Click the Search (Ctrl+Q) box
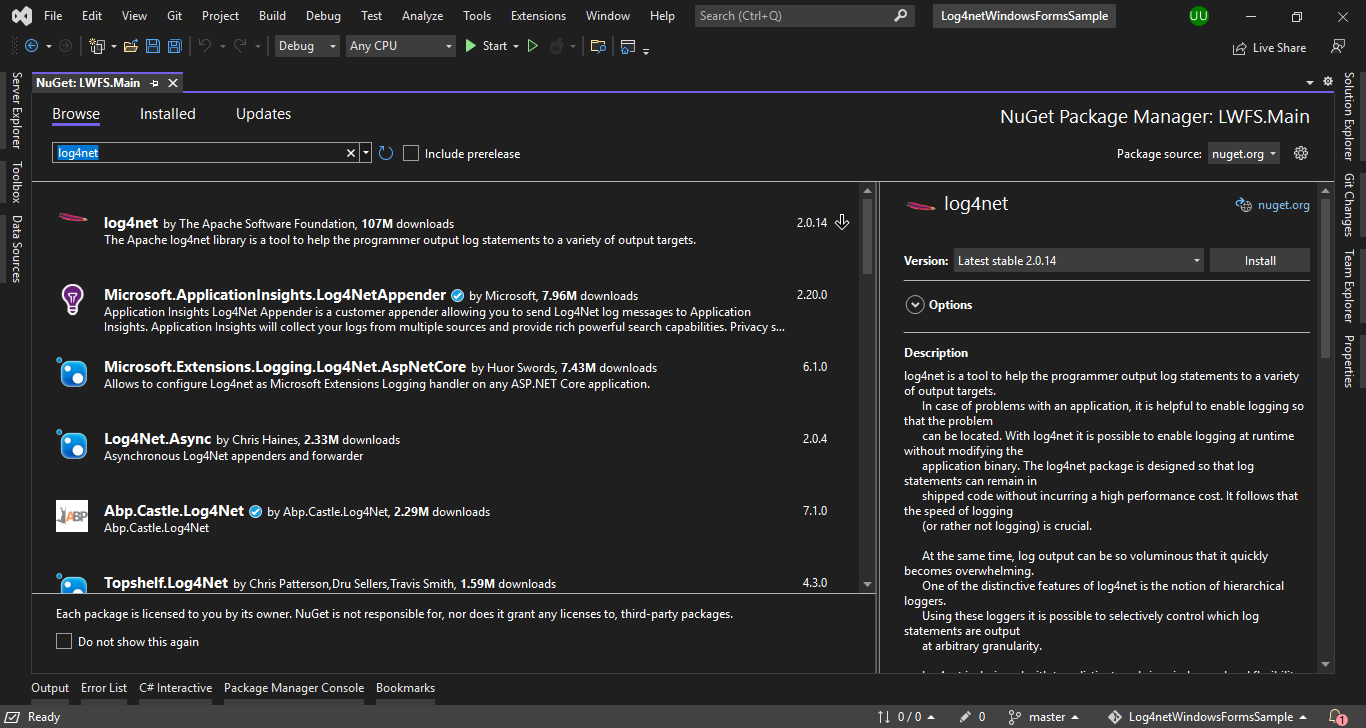1366x728 pixels. coord(805,16)
